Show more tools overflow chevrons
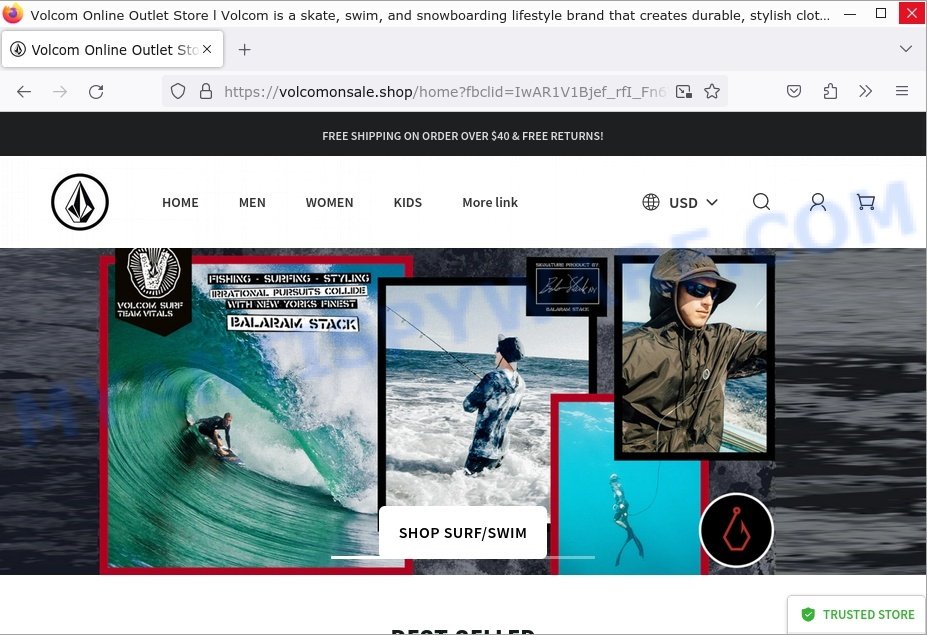This screenshot has width=927, height=635. 866,91
